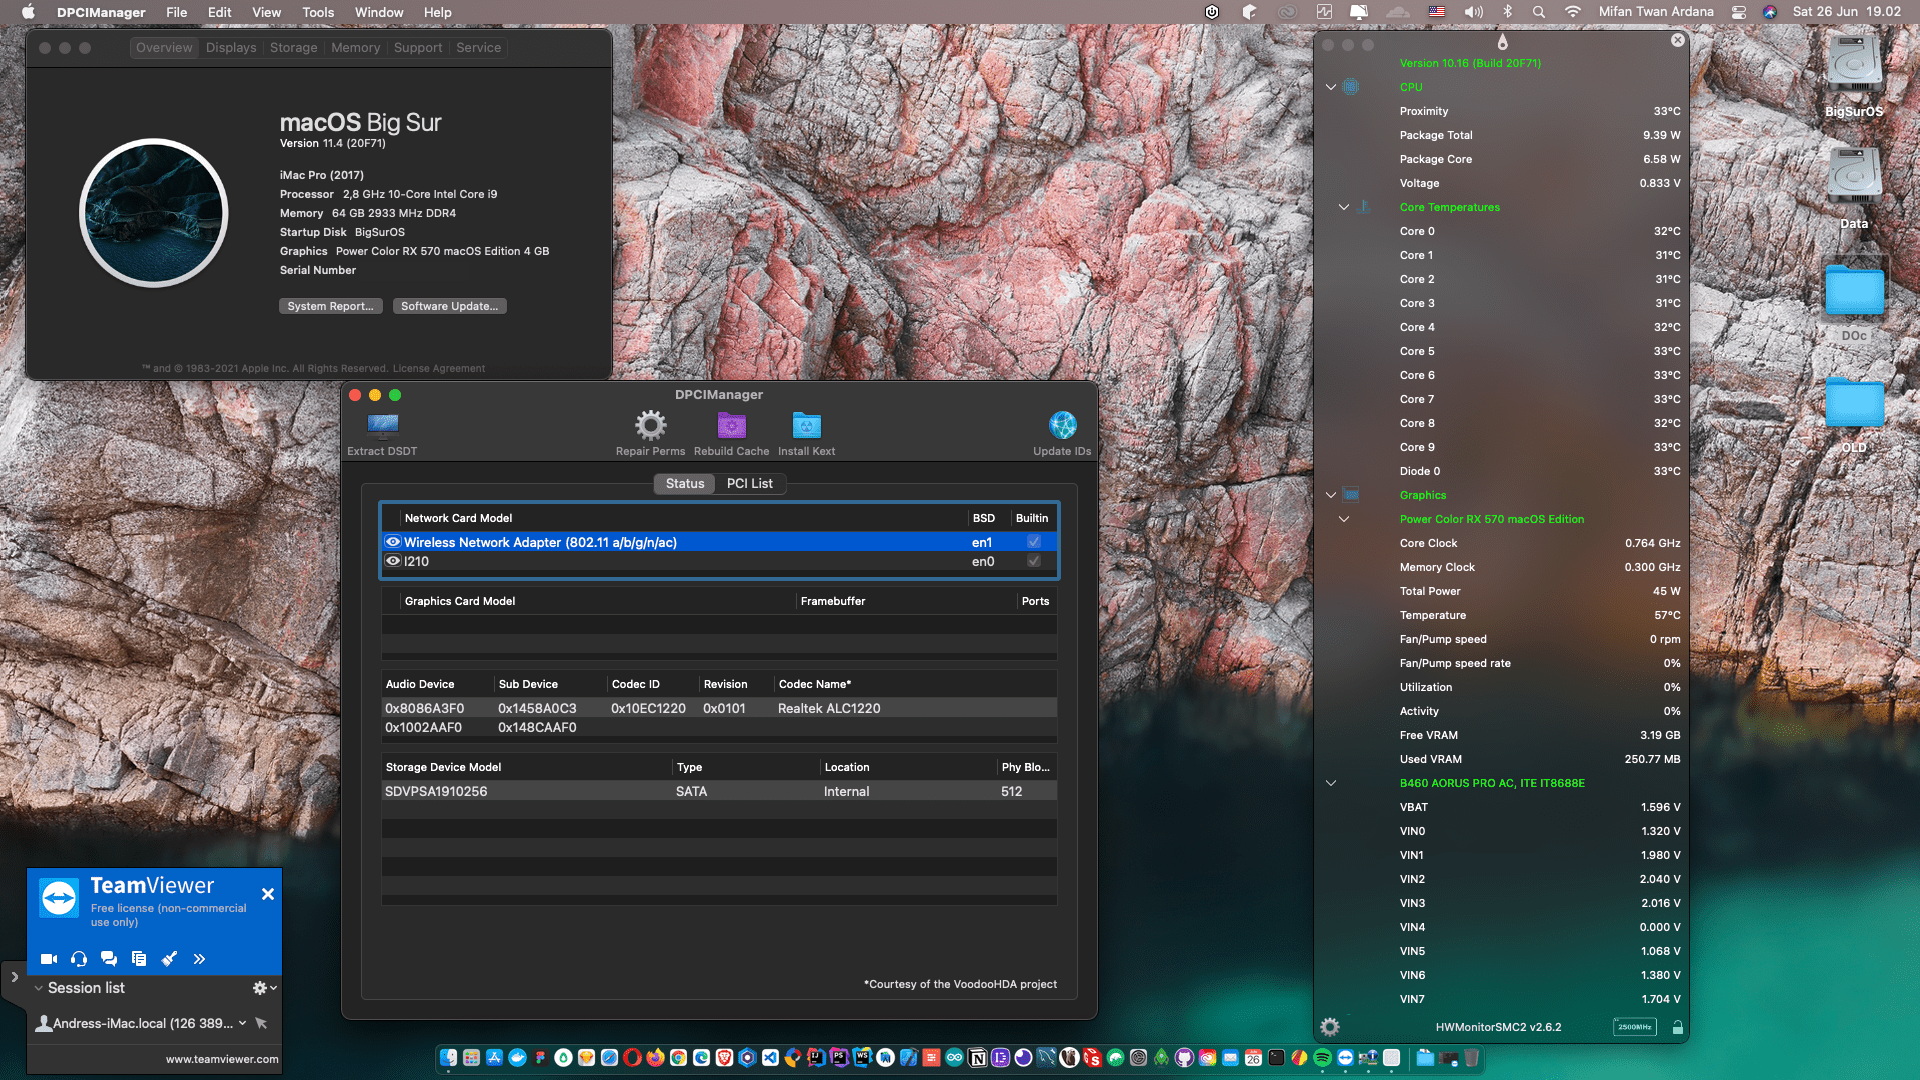Open www.teamviewer.com link
This screenshot has height=1080, width=1920.
point(222,1059)
